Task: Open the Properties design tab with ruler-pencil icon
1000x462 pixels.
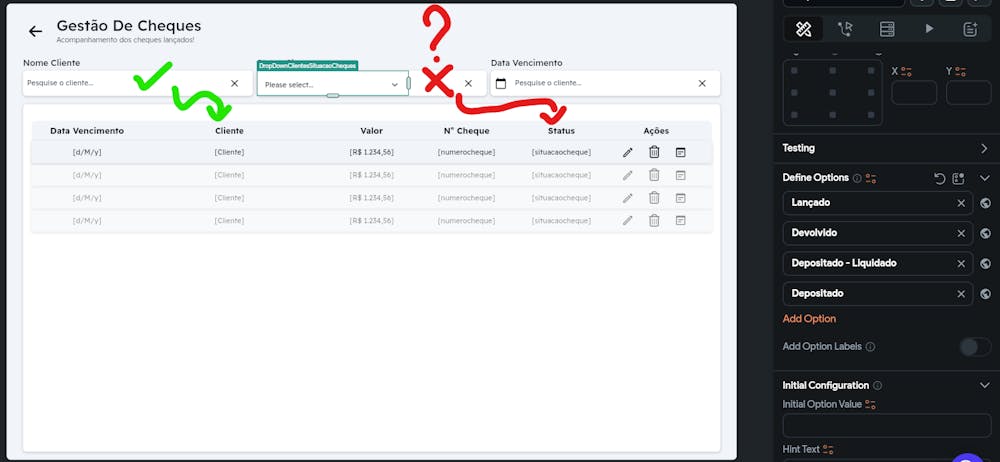Action: click(x=803, y=29)
